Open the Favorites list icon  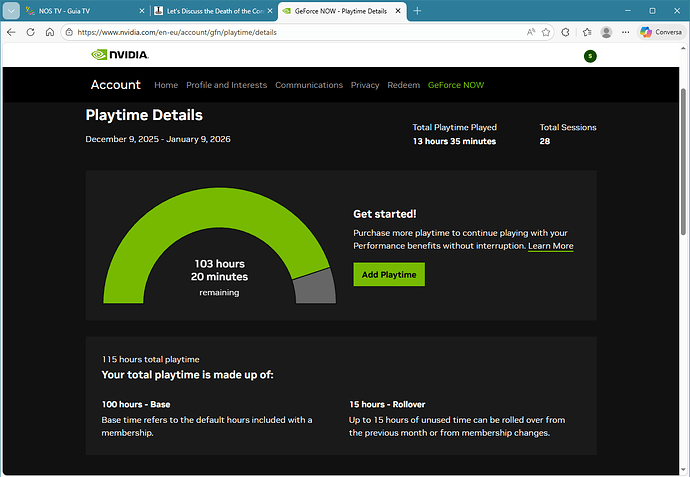coord(586,32)
